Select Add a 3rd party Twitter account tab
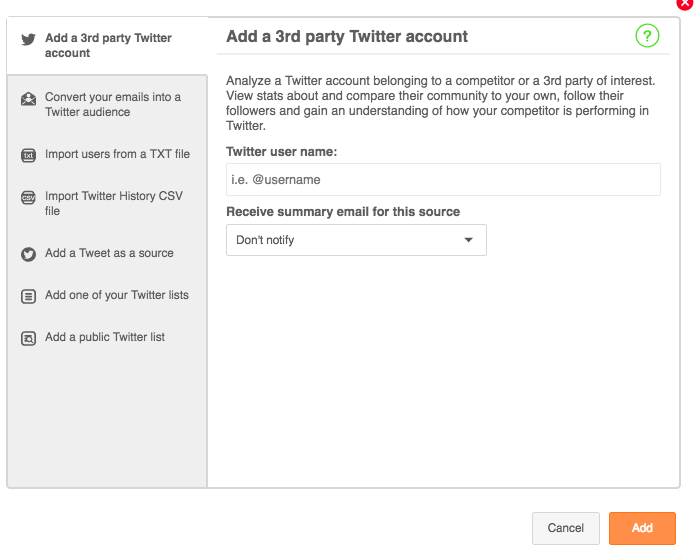Screen dimensions: 696x559 click(107, 46)
